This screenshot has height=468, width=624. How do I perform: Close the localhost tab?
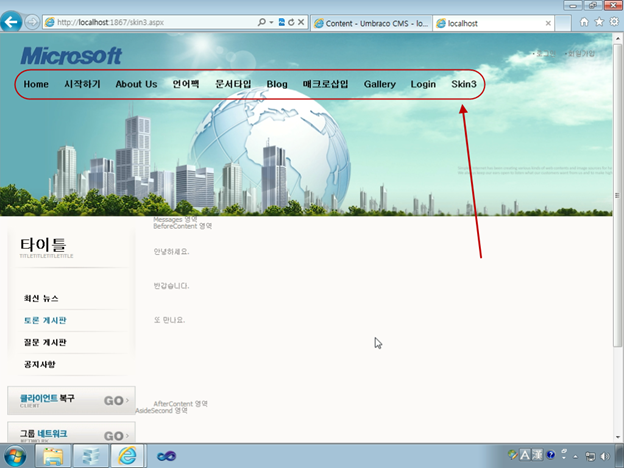click(548, 23)
